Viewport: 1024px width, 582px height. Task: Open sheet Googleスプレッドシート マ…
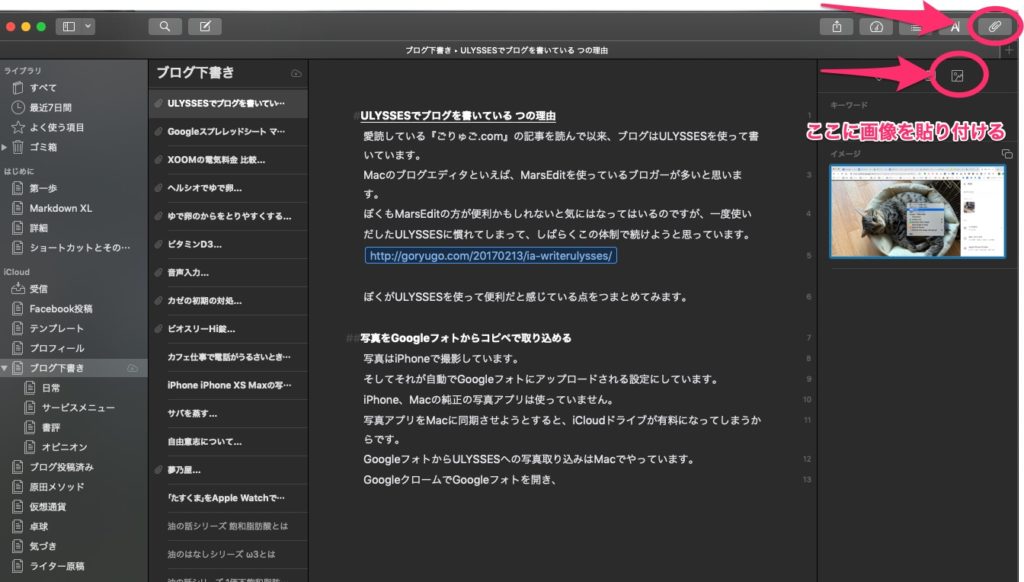(228, 131)
